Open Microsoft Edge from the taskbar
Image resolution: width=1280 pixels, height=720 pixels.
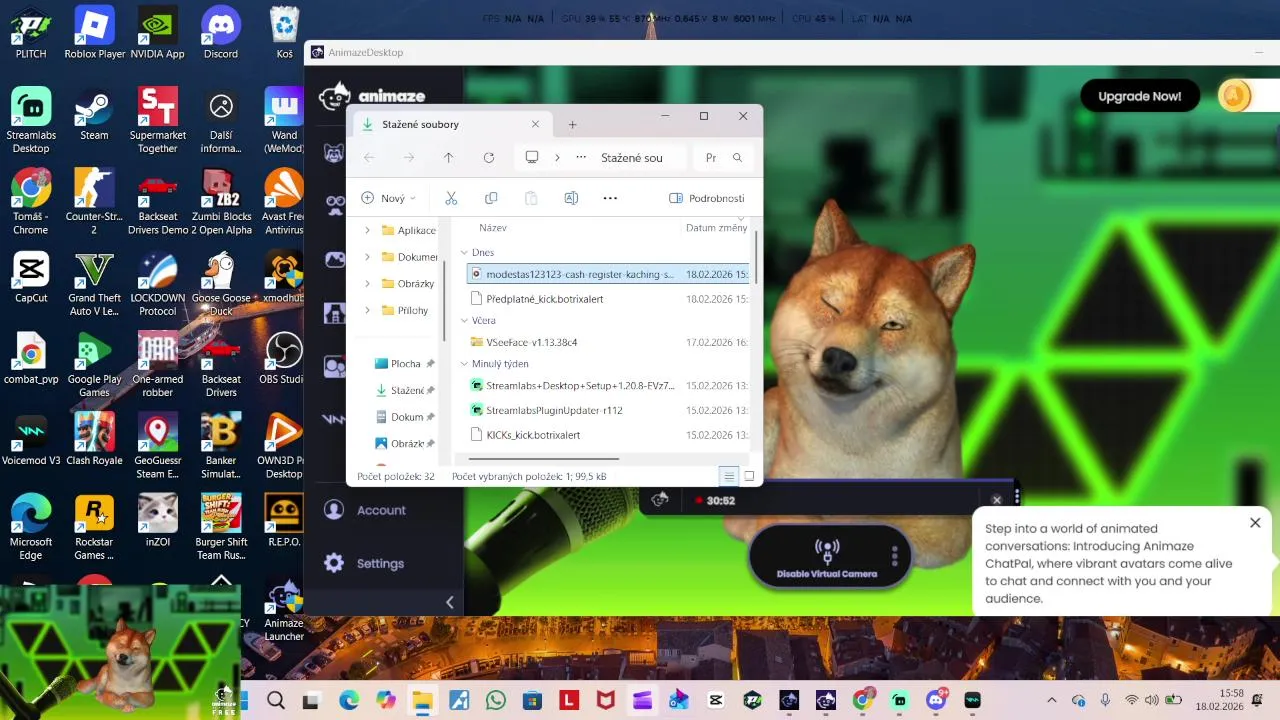tap(349, 700)
